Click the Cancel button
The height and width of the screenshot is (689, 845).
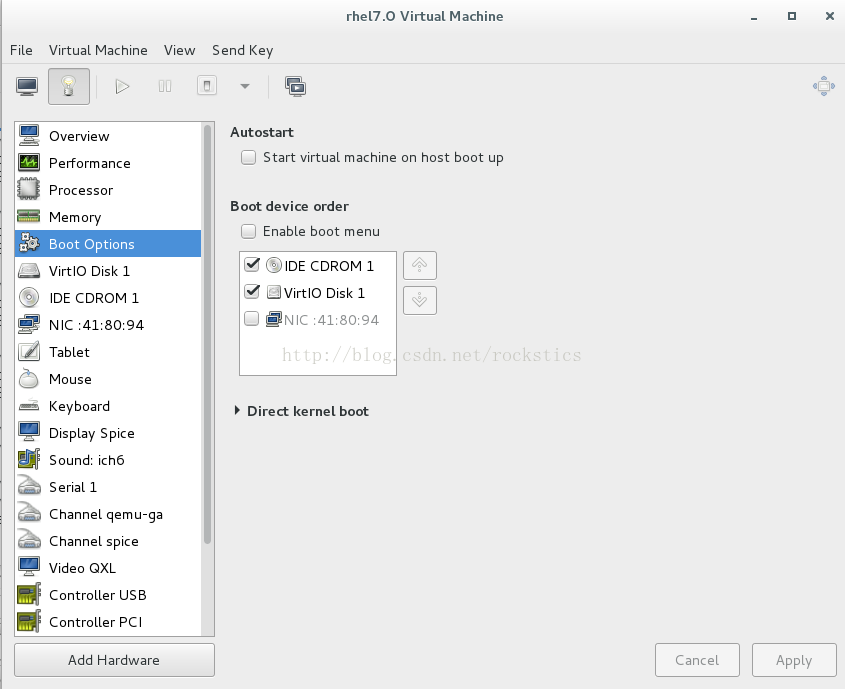(697, 660)
